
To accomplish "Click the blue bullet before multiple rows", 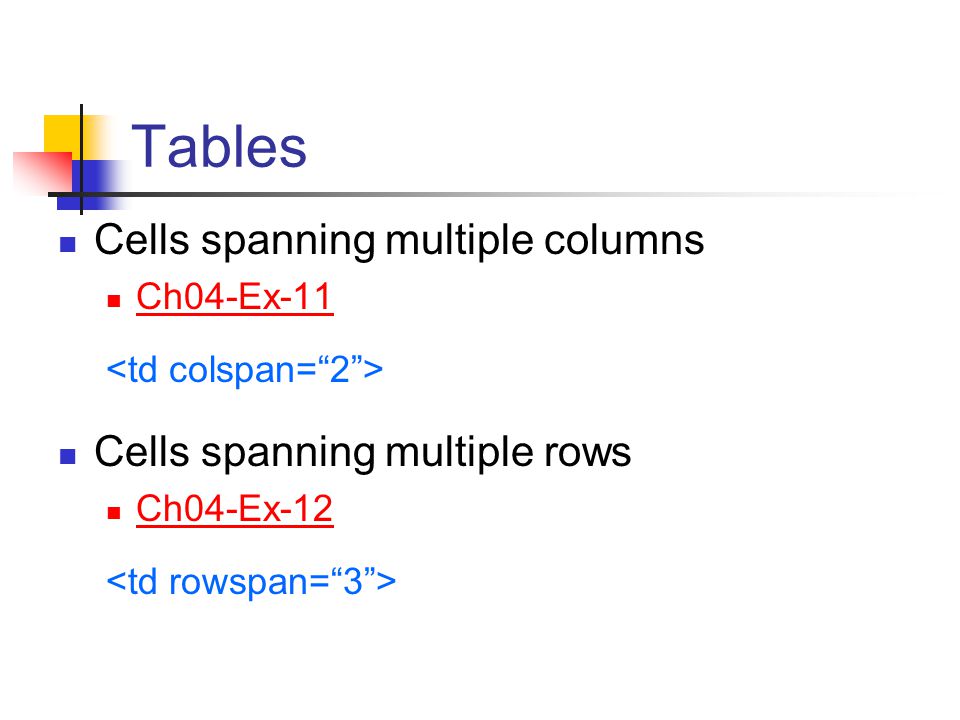I will pyautogui.click(x=67, y=457).
